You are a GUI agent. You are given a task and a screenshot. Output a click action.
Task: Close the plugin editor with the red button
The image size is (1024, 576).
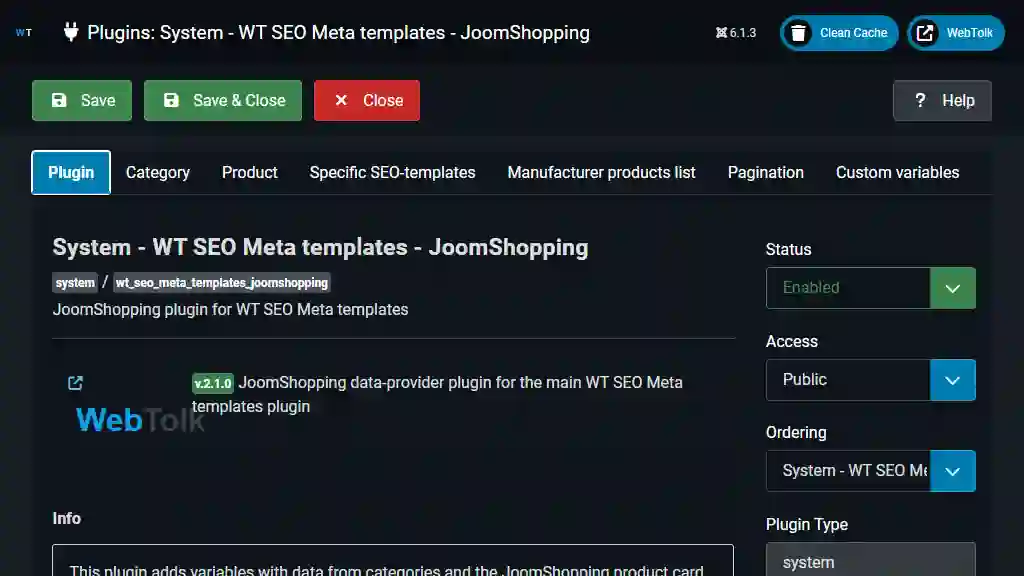367,101
